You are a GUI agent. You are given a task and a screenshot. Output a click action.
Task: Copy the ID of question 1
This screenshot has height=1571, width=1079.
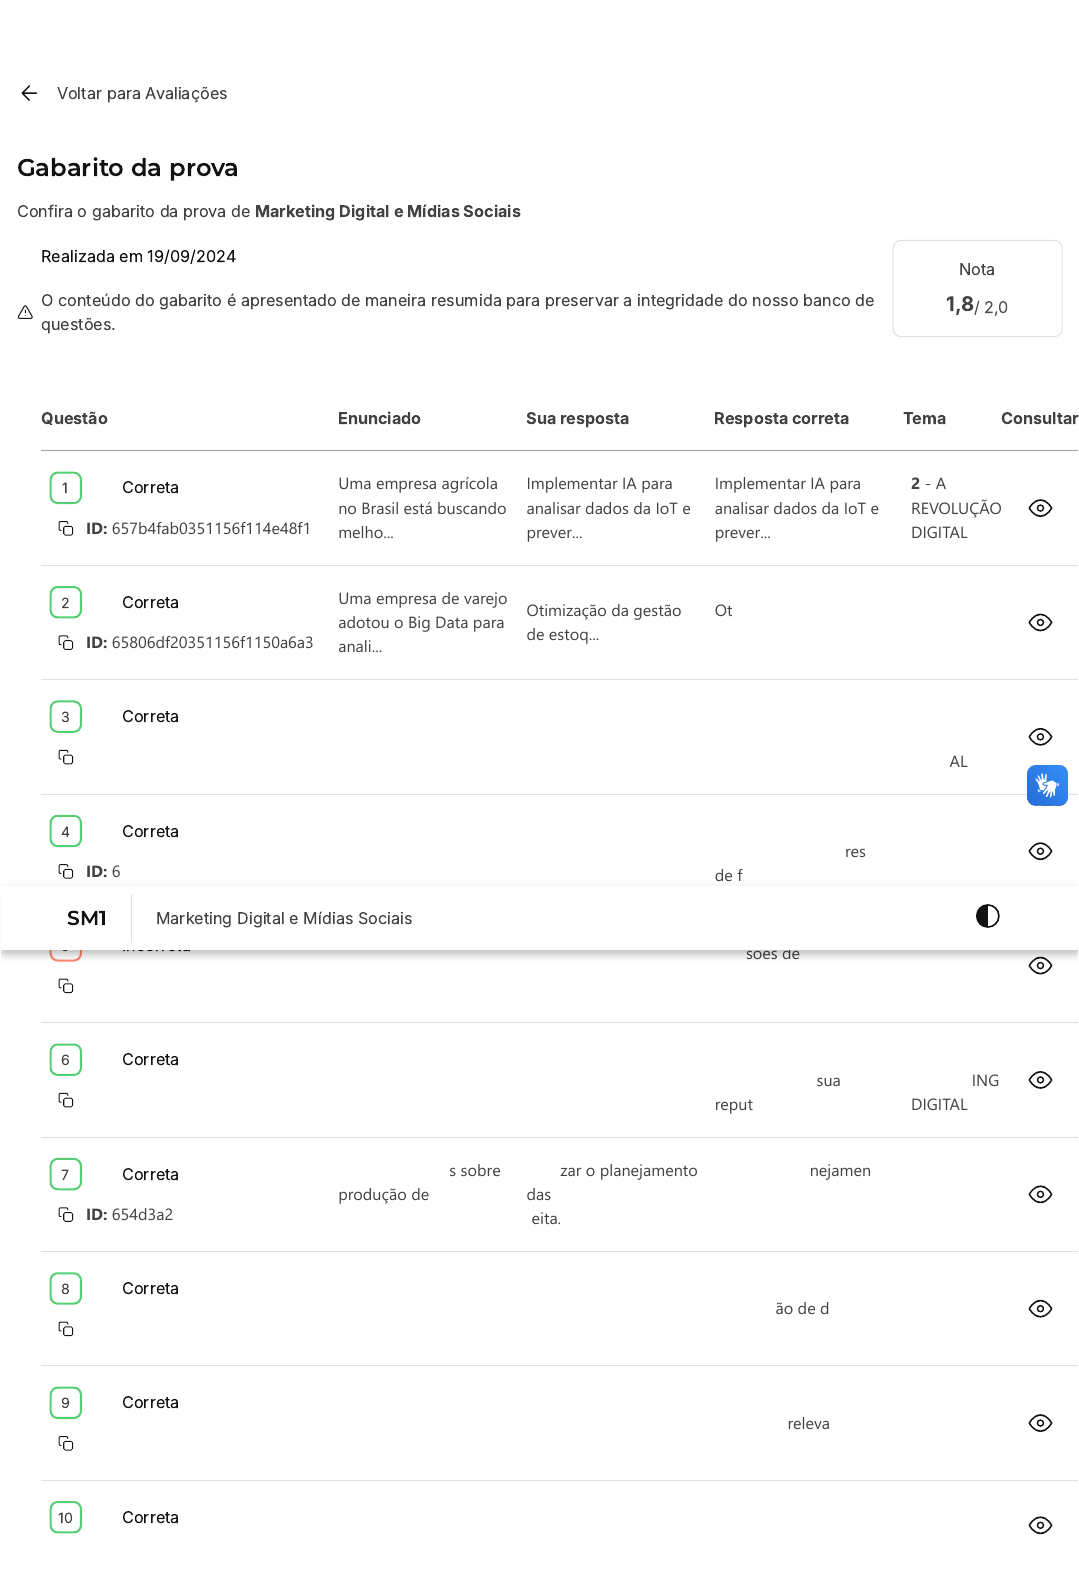[x=66, y=528]
